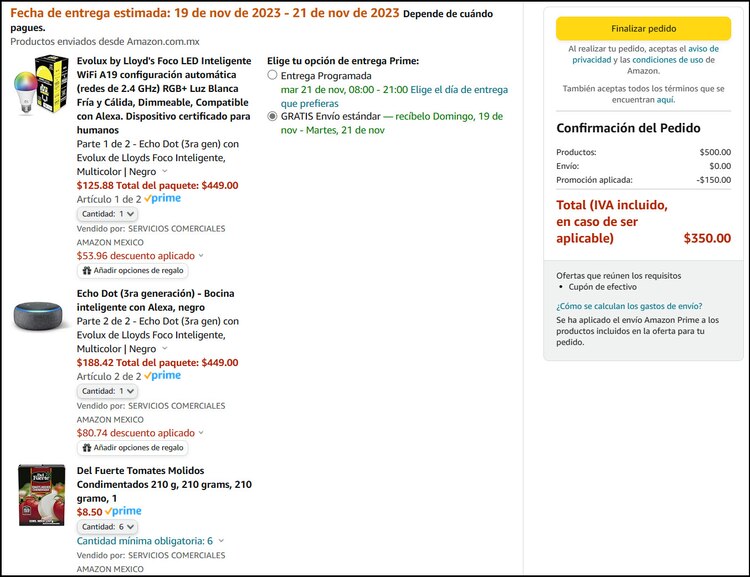Click the $188.42 Total del paquete price
750x577 pixels.
click(157, 362)
